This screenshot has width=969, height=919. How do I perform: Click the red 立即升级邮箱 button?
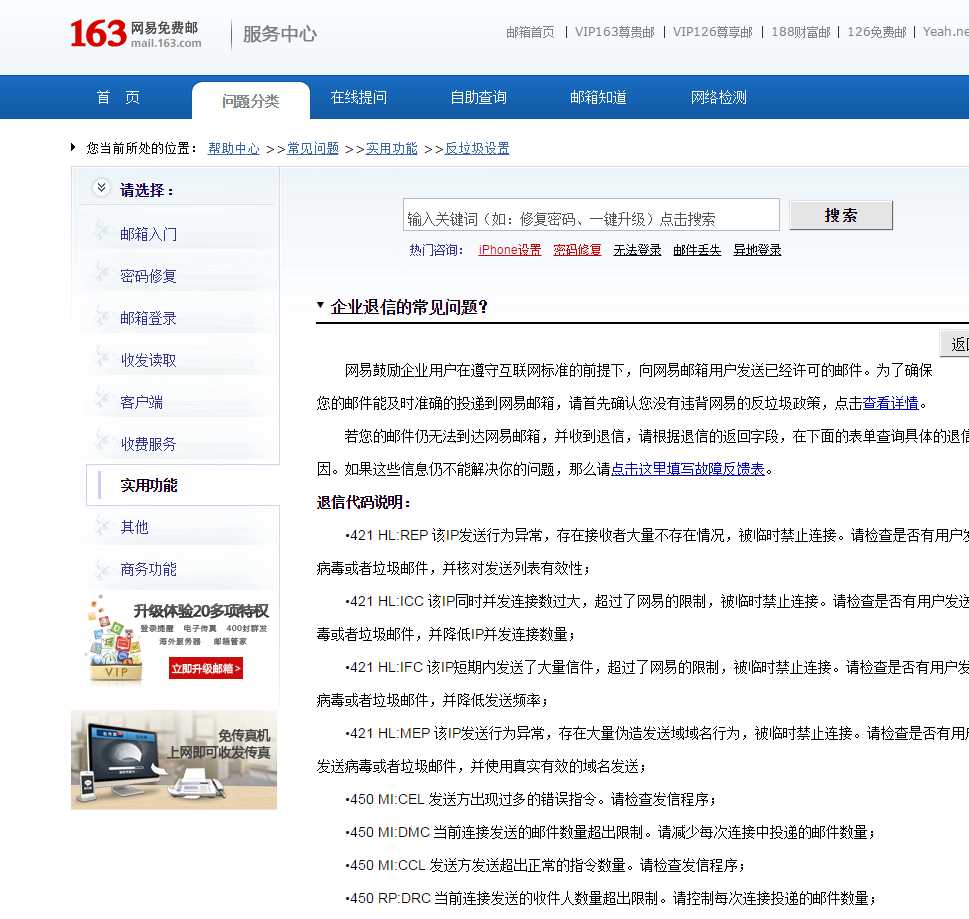click(x=206, y=668)
